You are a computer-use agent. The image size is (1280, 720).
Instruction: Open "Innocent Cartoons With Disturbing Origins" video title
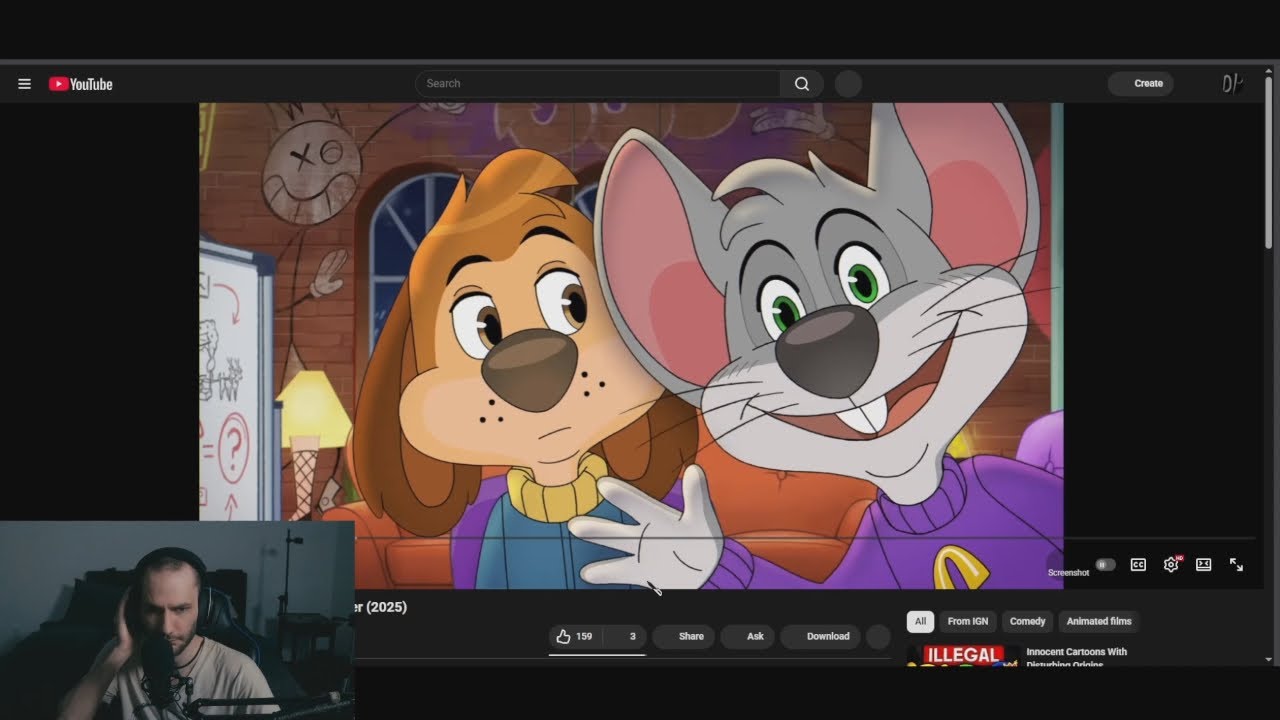click(x=1076, y=658)
